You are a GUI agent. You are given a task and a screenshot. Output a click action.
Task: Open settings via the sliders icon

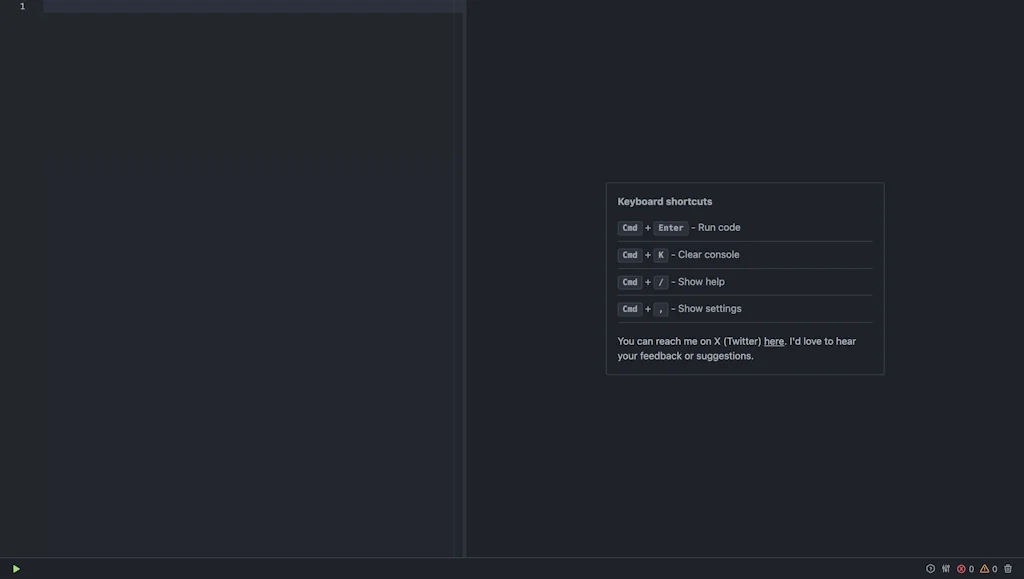coord(945,568)
